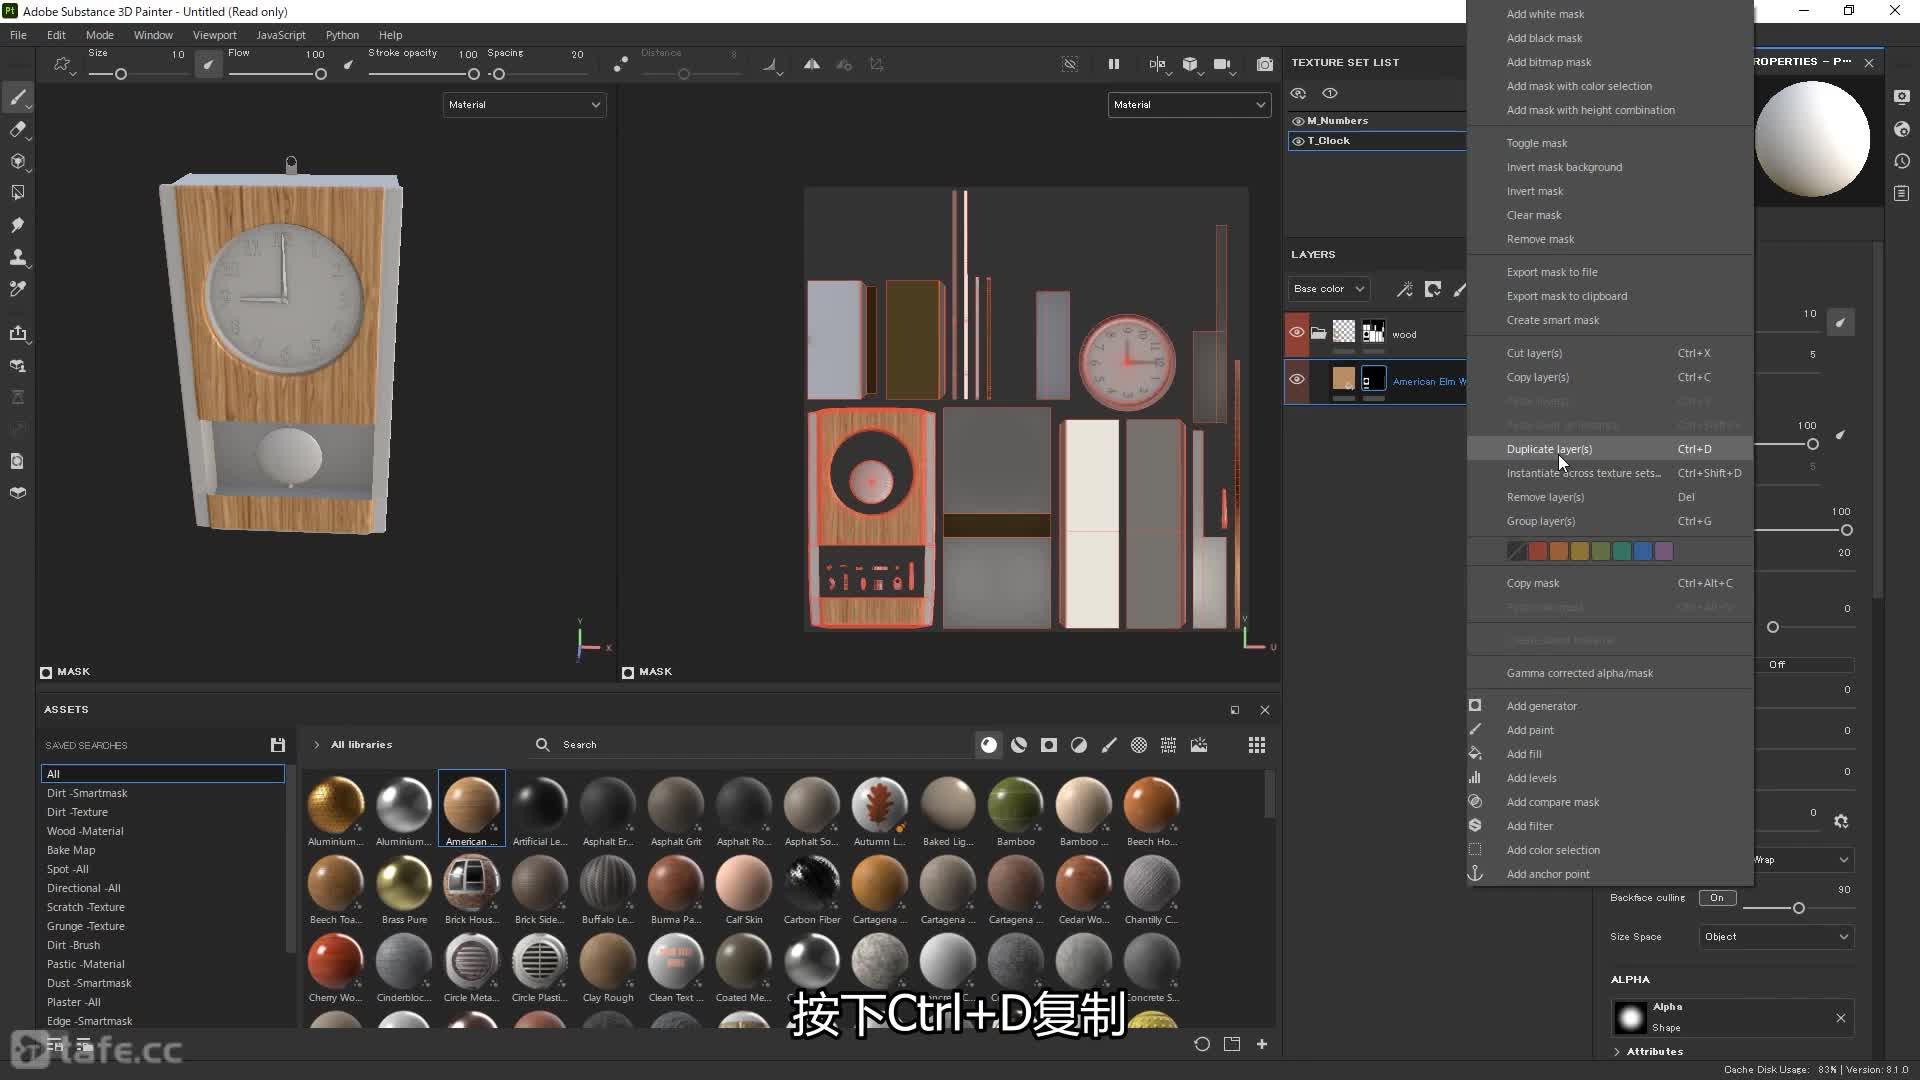Toggle visibility of M_Numbers texture set
The height and width of the screenshot is (1080, 1920).
click(1298, 121)
